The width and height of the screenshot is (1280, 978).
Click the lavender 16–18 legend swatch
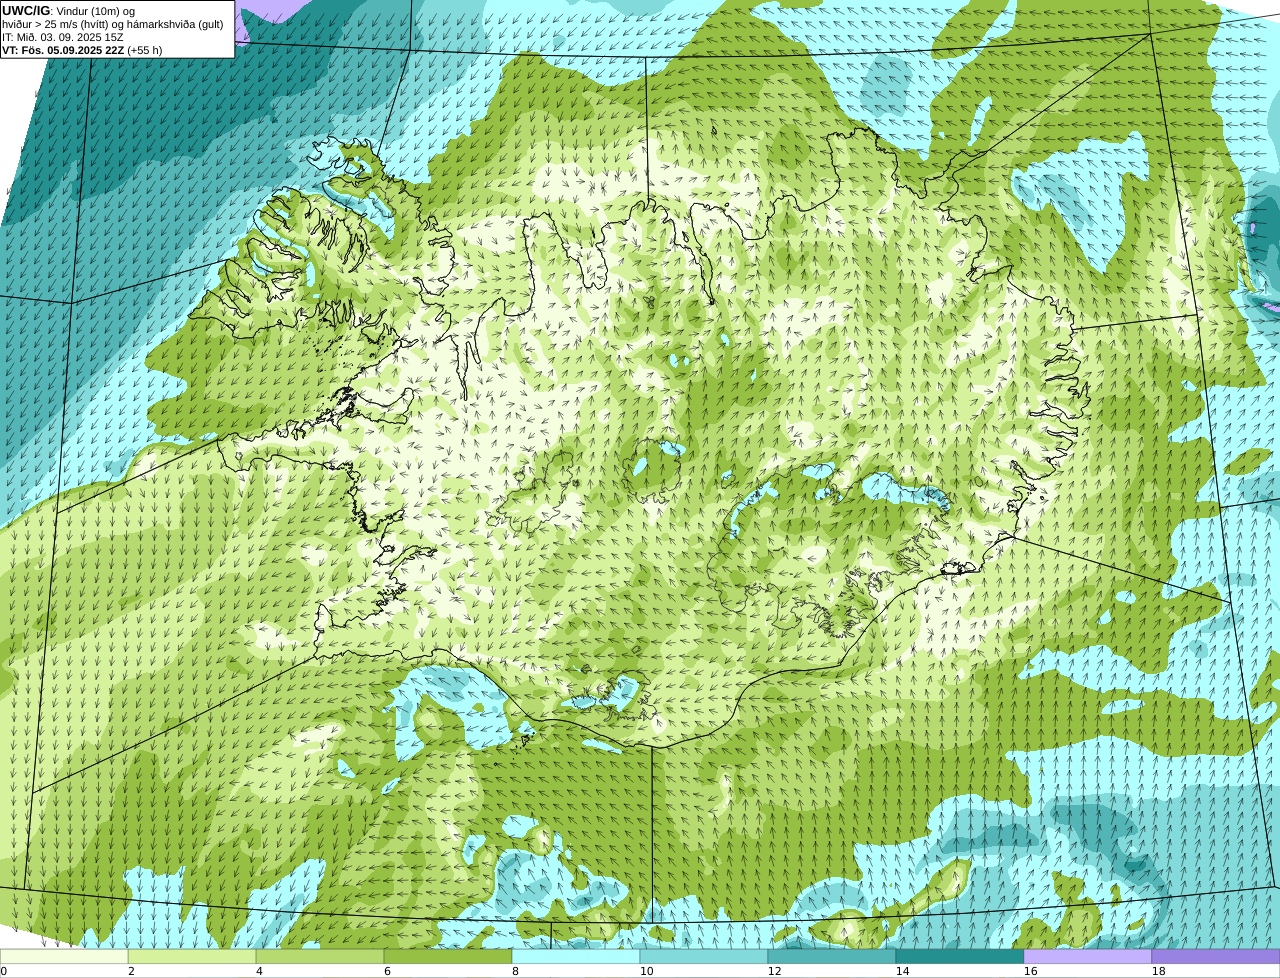1088,956
